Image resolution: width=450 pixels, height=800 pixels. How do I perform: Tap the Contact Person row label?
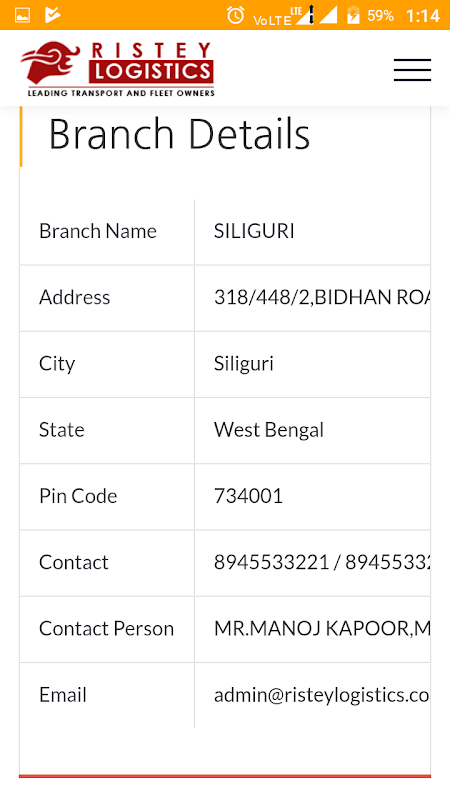107,629
